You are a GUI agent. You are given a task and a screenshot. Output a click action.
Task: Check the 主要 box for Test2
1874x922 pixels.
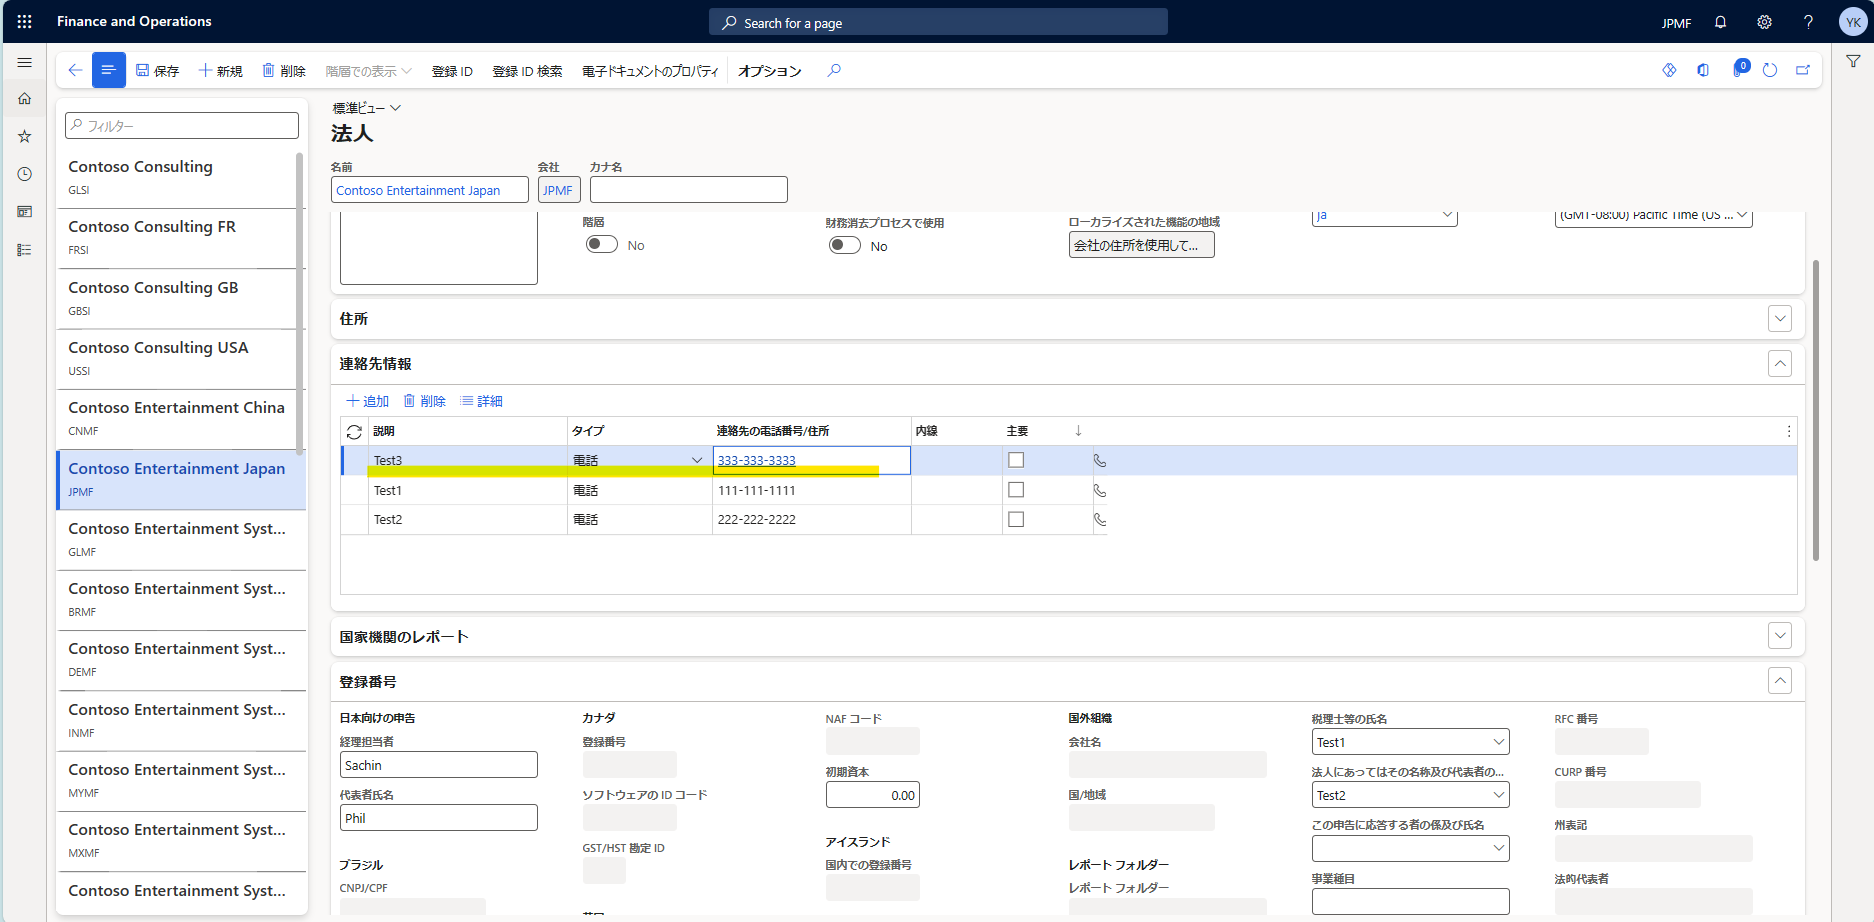coord(1016,519)
